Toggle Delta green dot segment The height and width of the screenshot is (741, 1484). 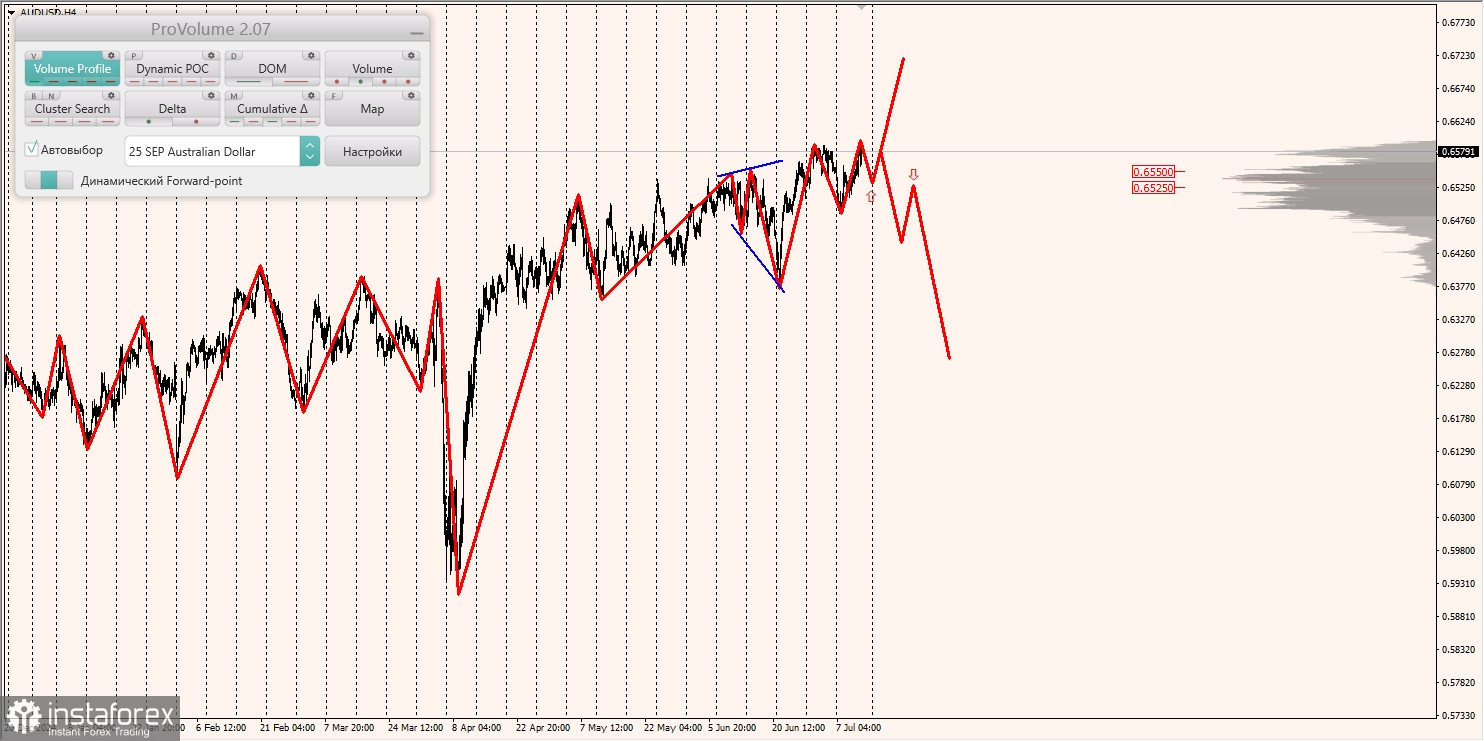(x=149, y=121)
